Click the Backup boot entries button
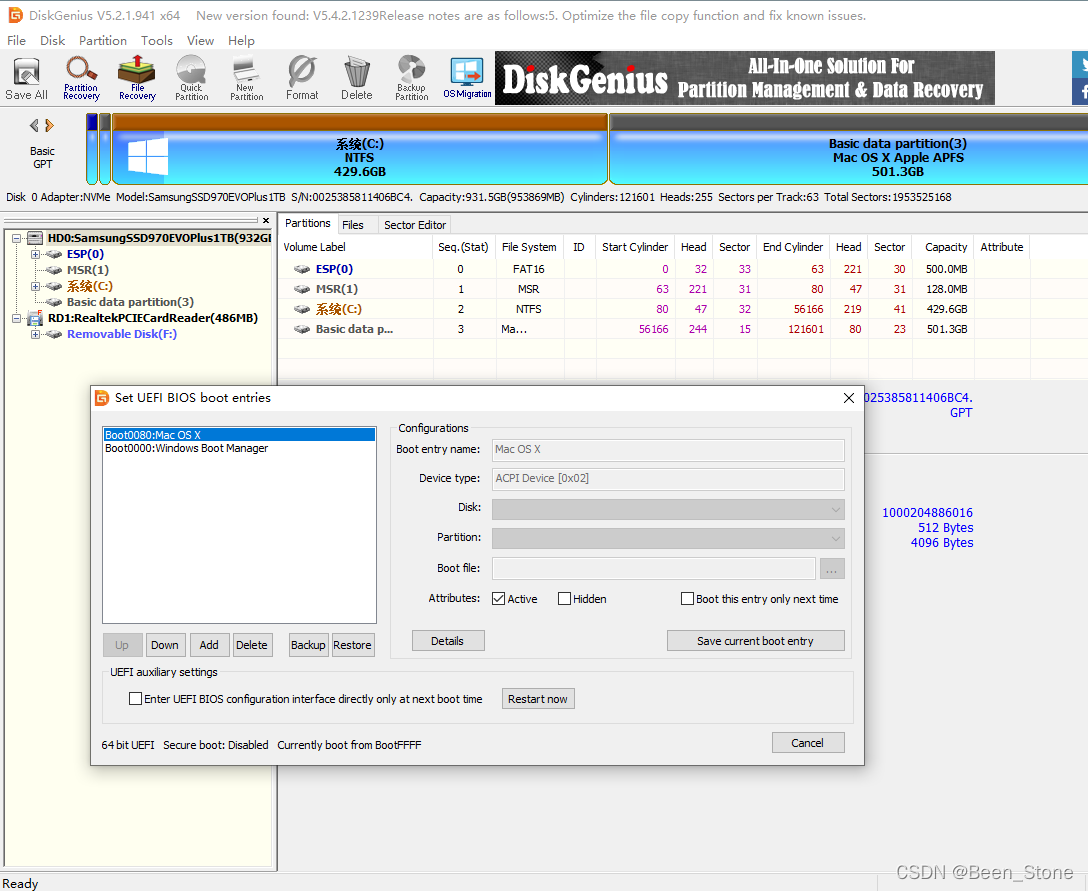The height and width of the screenshot is (891, 1088). (x=308, y=645)
